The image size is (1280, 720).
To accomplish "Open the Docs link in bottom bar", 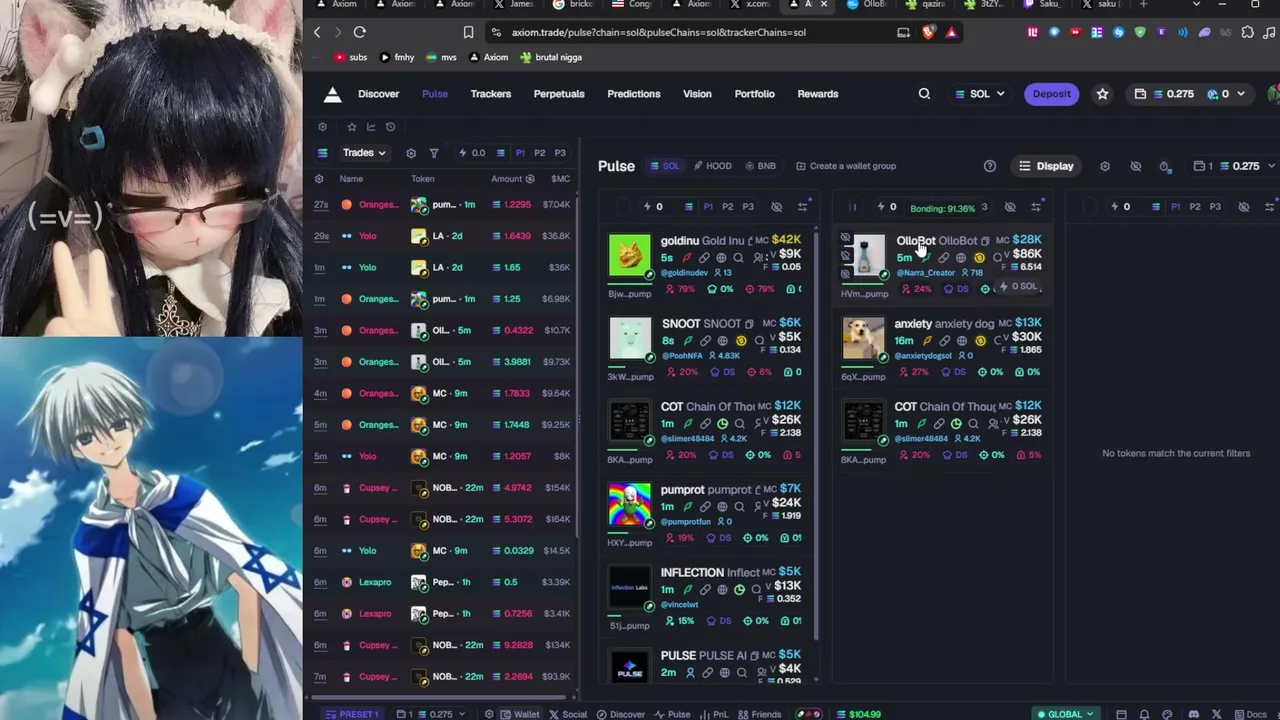I will click(1250, 714).
